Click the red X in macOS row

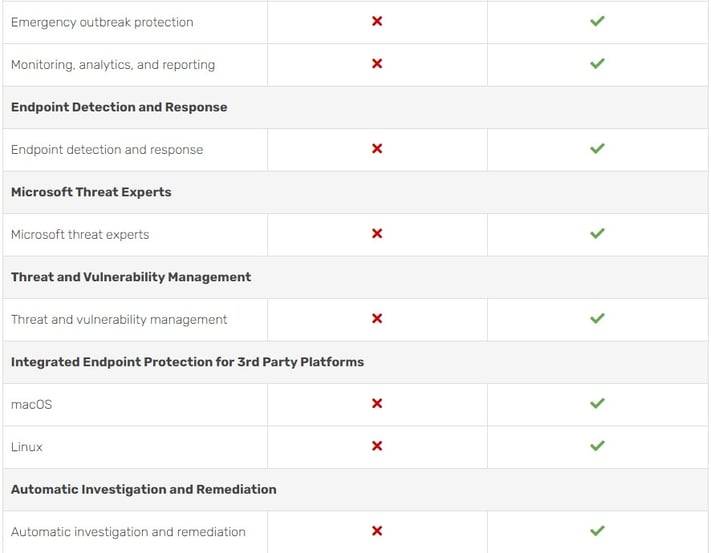coord(377,404)
